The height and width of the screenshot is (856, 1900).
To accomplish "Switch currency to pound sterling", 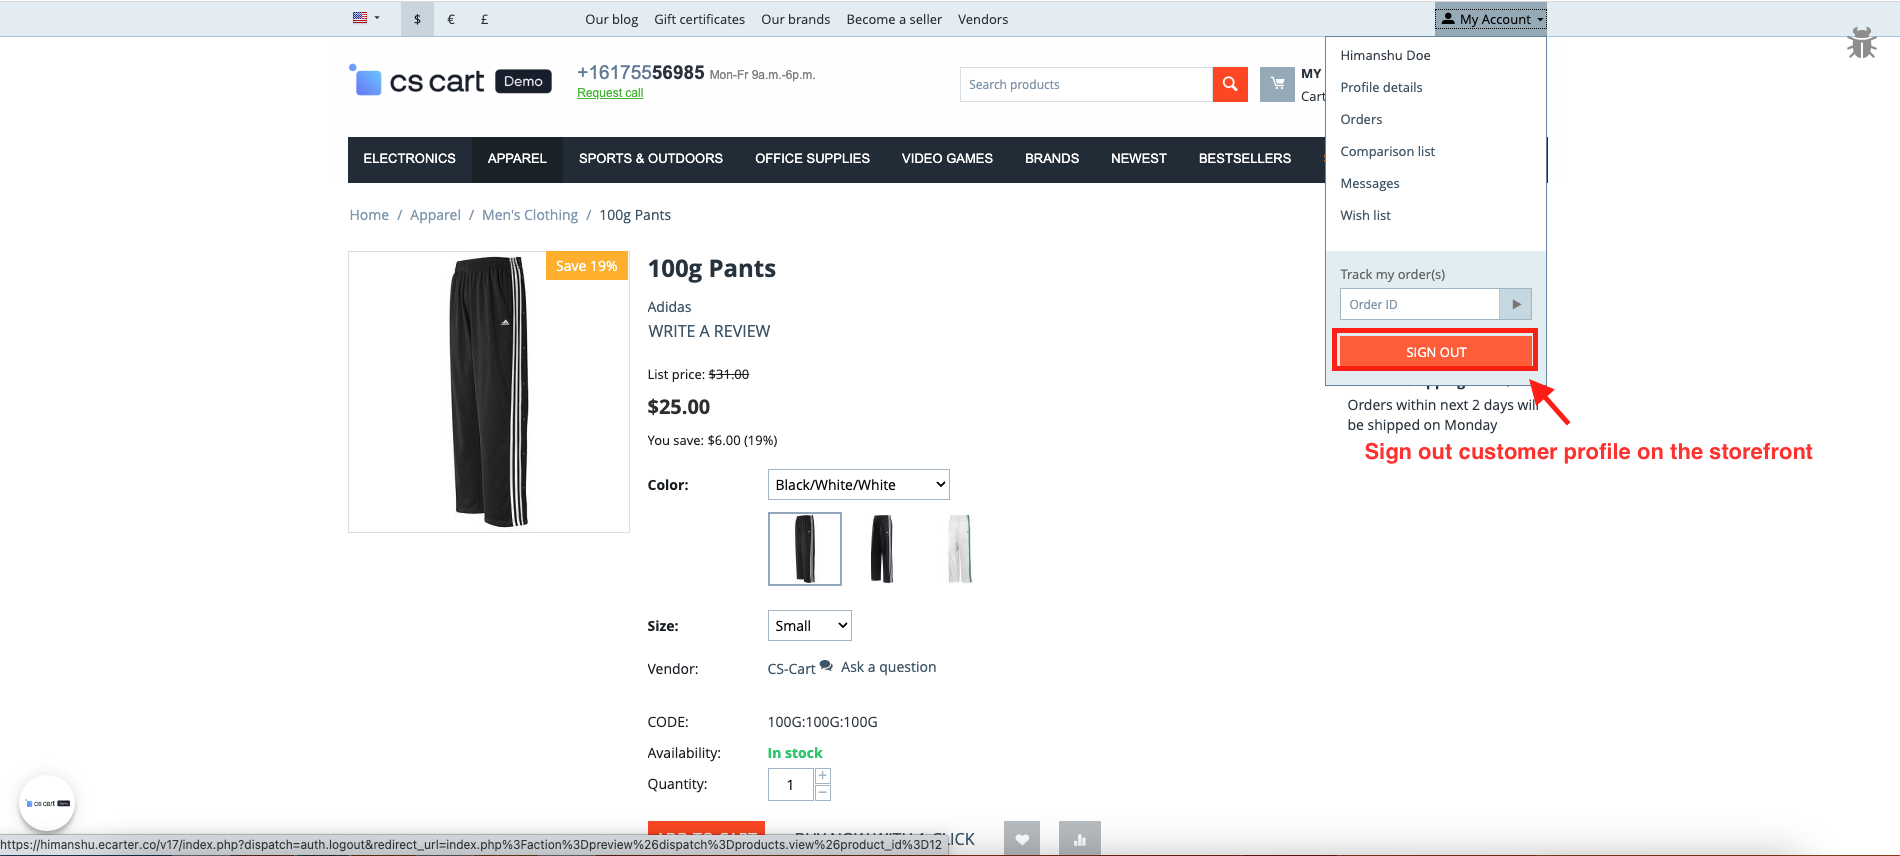I will tap(485, 19).
